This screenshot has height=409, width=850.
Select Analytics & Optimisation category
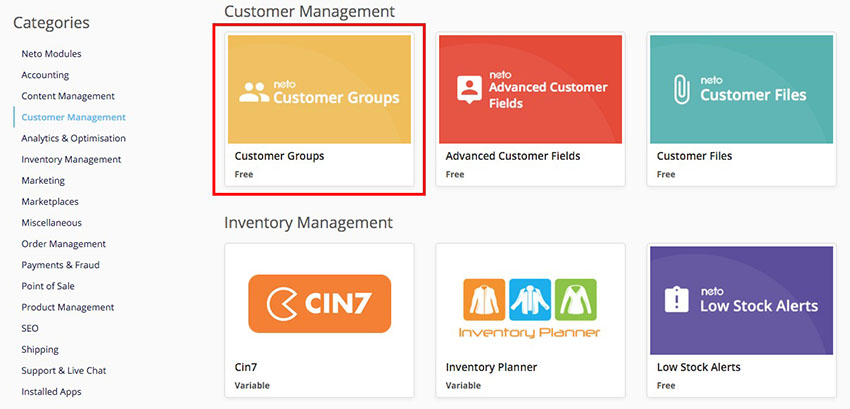point(74,138)
